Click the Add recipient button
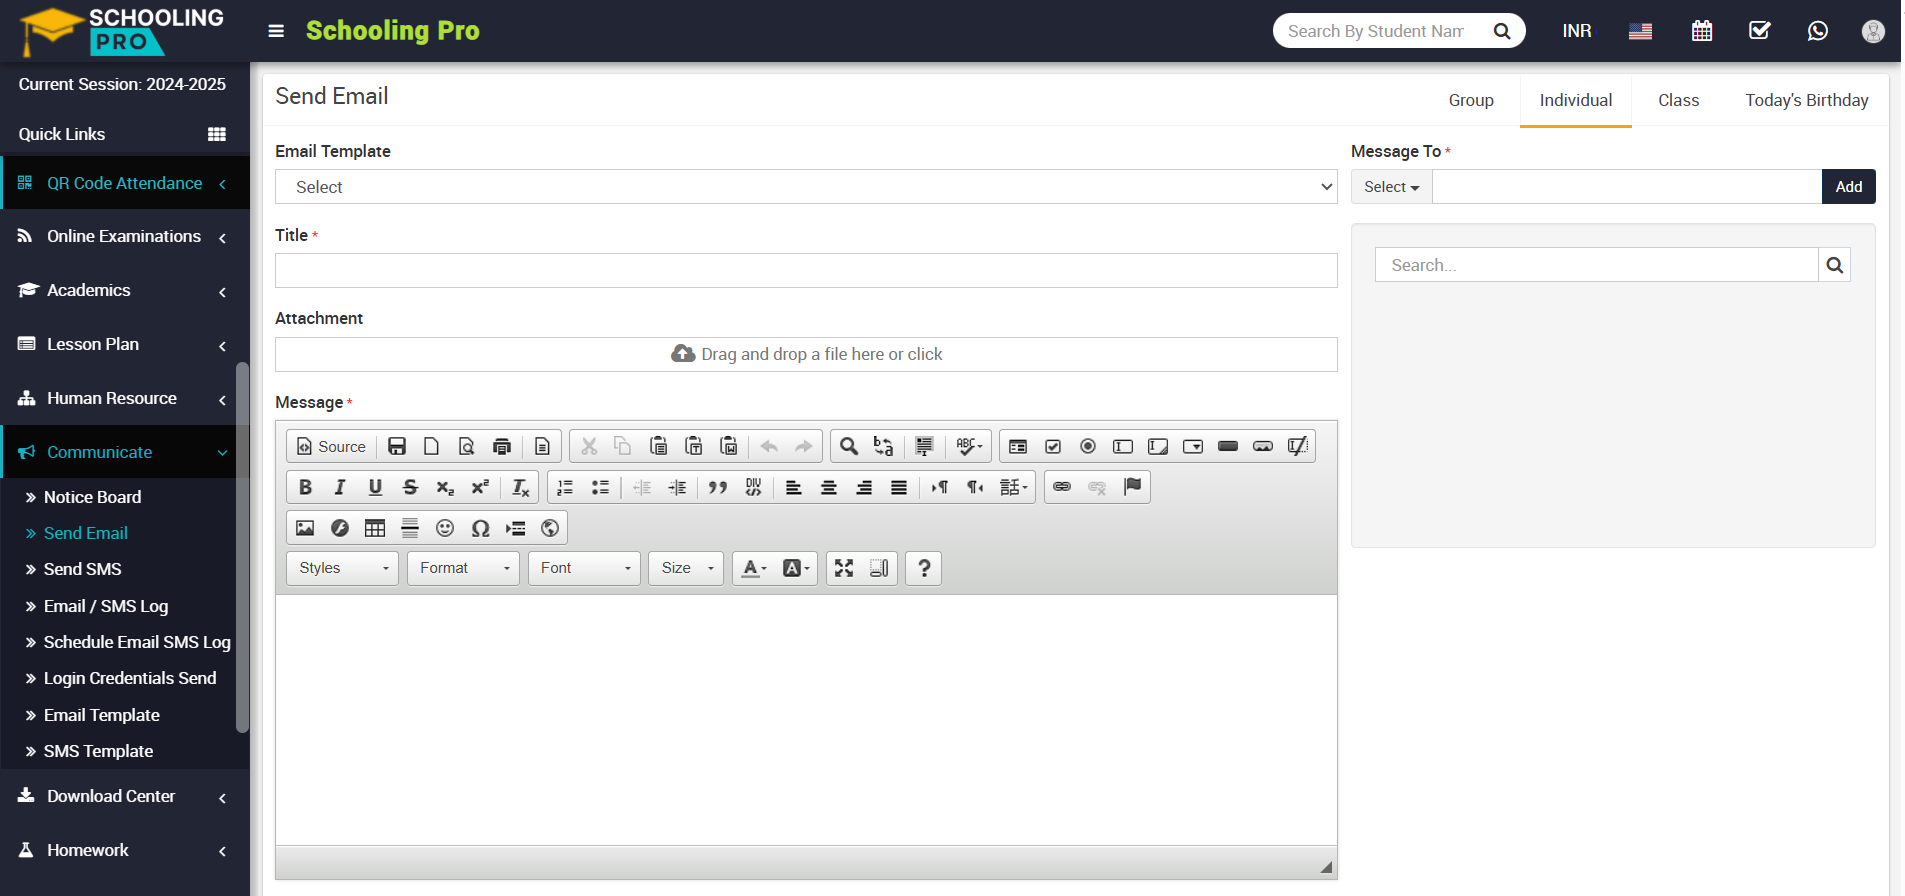Viewport: 1905px width, 896px height. 1848,187
